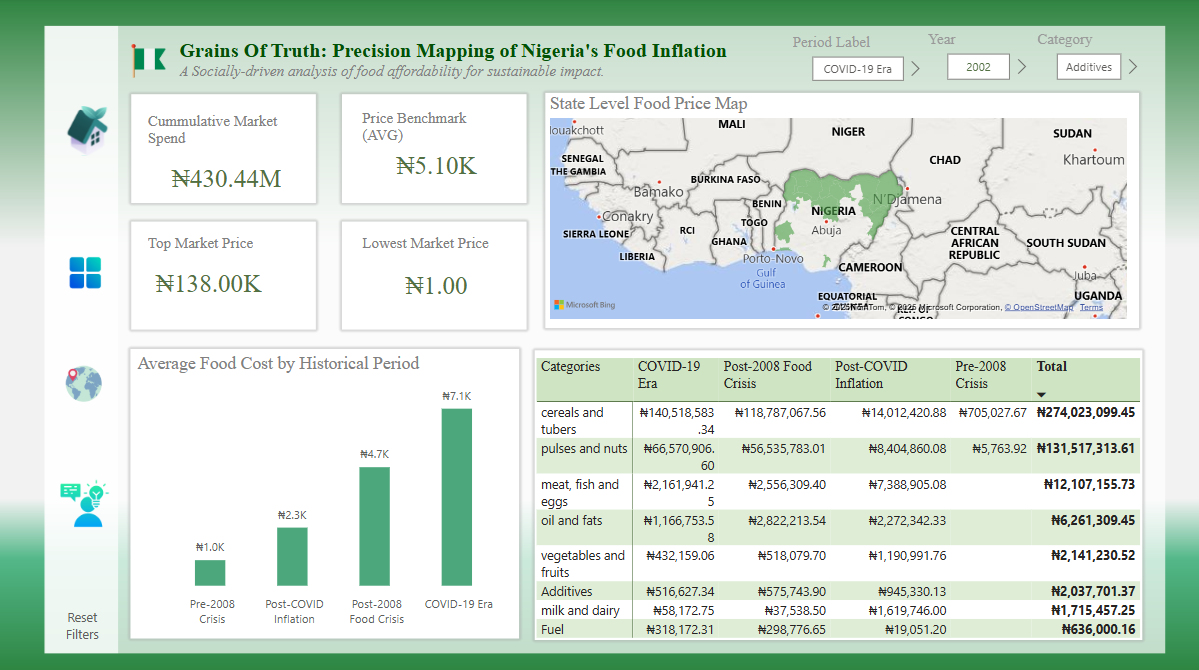
Task: Click Grains Of Truth dashboard title
Action: click(453, 50)
